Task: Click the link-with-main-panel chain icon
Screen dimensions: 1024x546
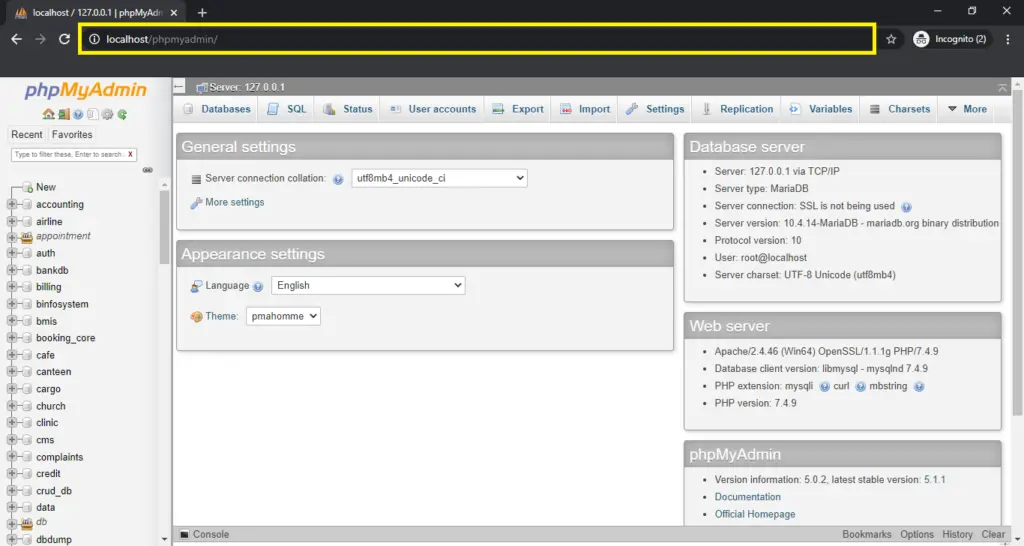Action: (148, 170)
